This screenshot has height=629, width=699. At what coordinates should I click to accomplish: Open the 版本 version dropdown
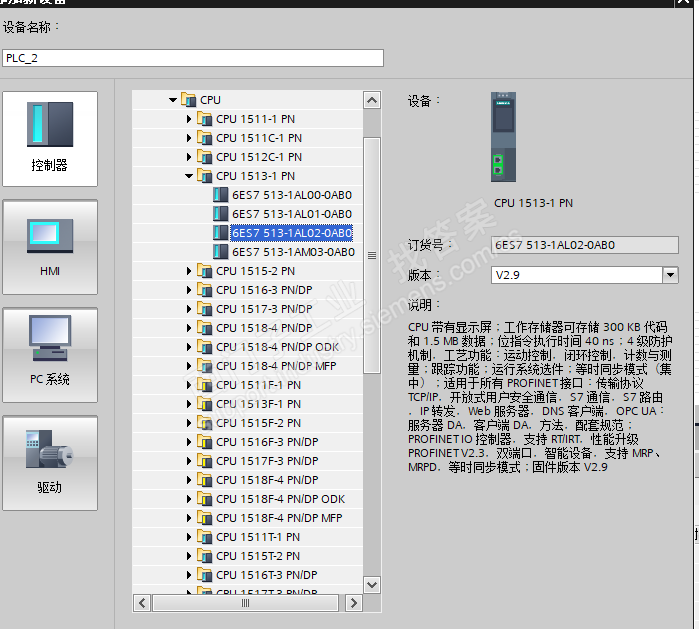[x=670, y=275]
